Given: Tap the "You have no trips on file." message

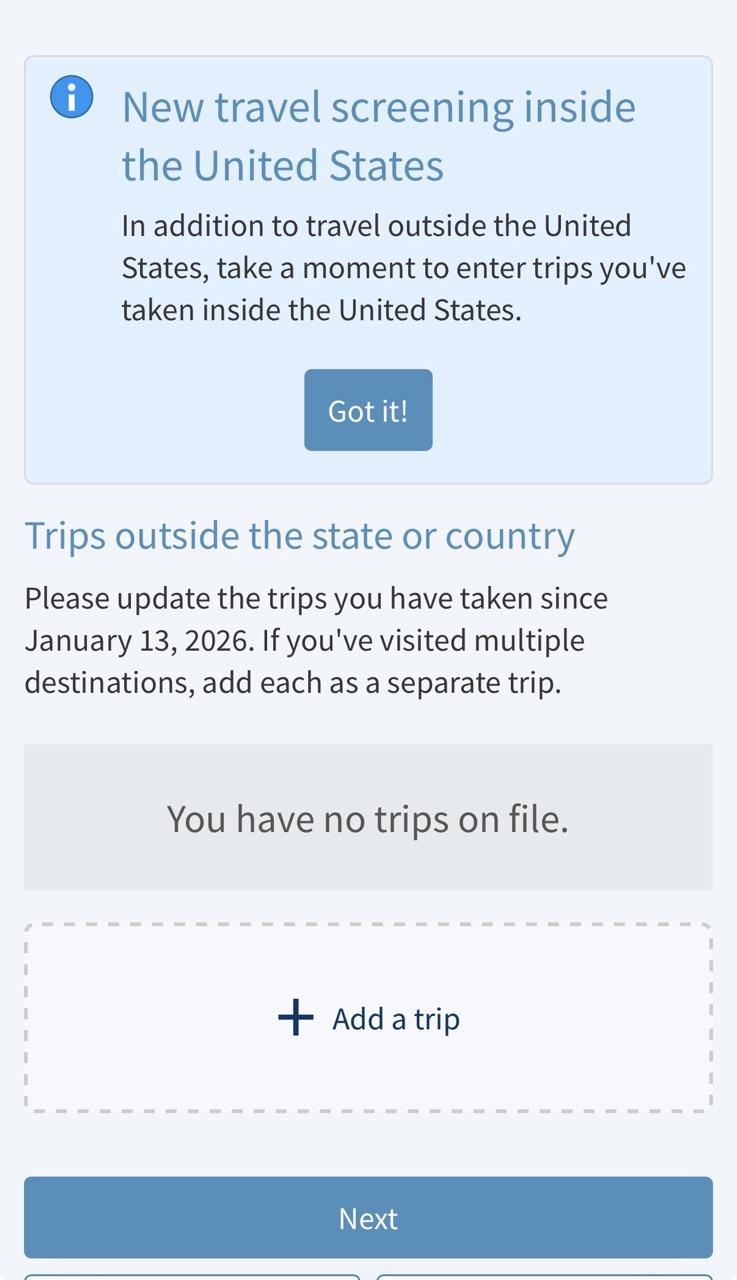Looking at the screenshot, I should [x=367, y=819].
